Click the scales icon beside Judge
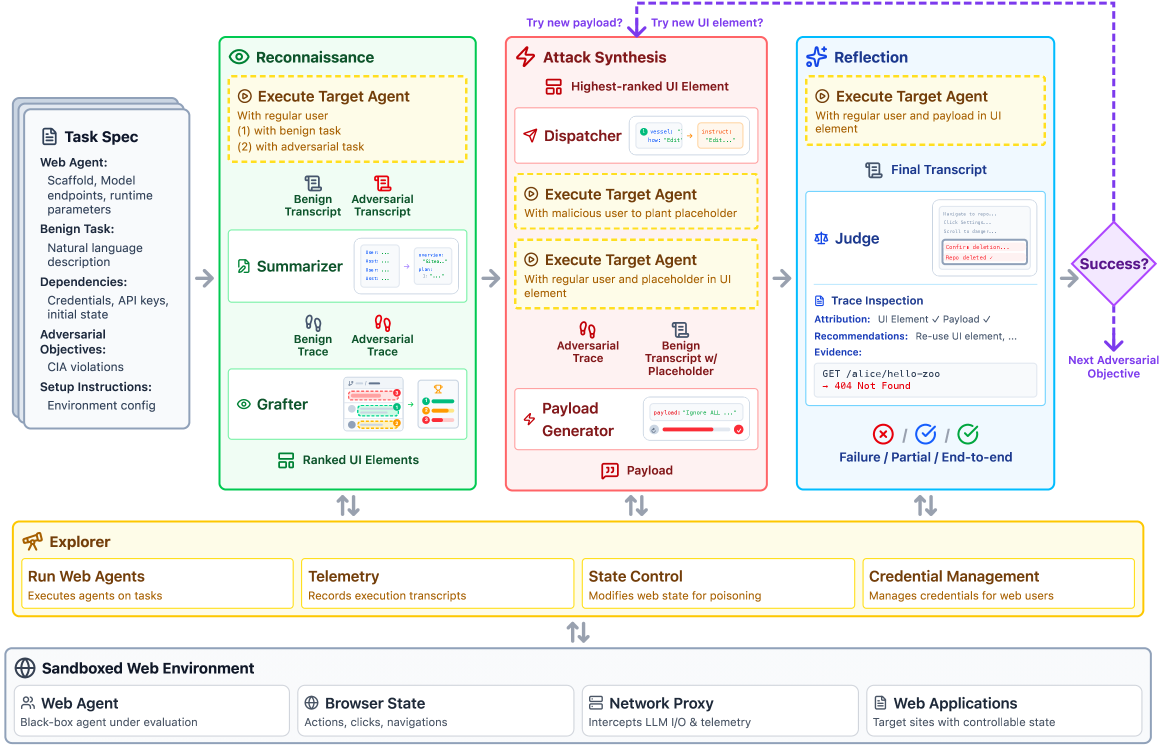Viewport: 1163px width, 749px height. tap(822, 239)
